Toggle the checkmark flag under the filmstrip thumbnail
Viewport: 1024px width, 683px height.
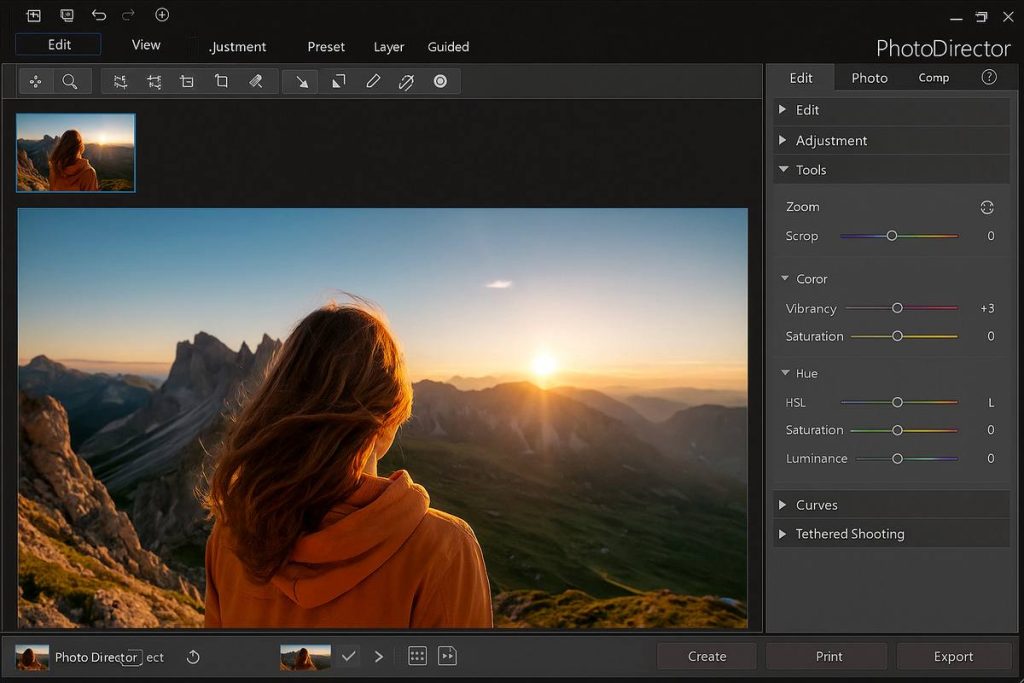tap(349, 655)
